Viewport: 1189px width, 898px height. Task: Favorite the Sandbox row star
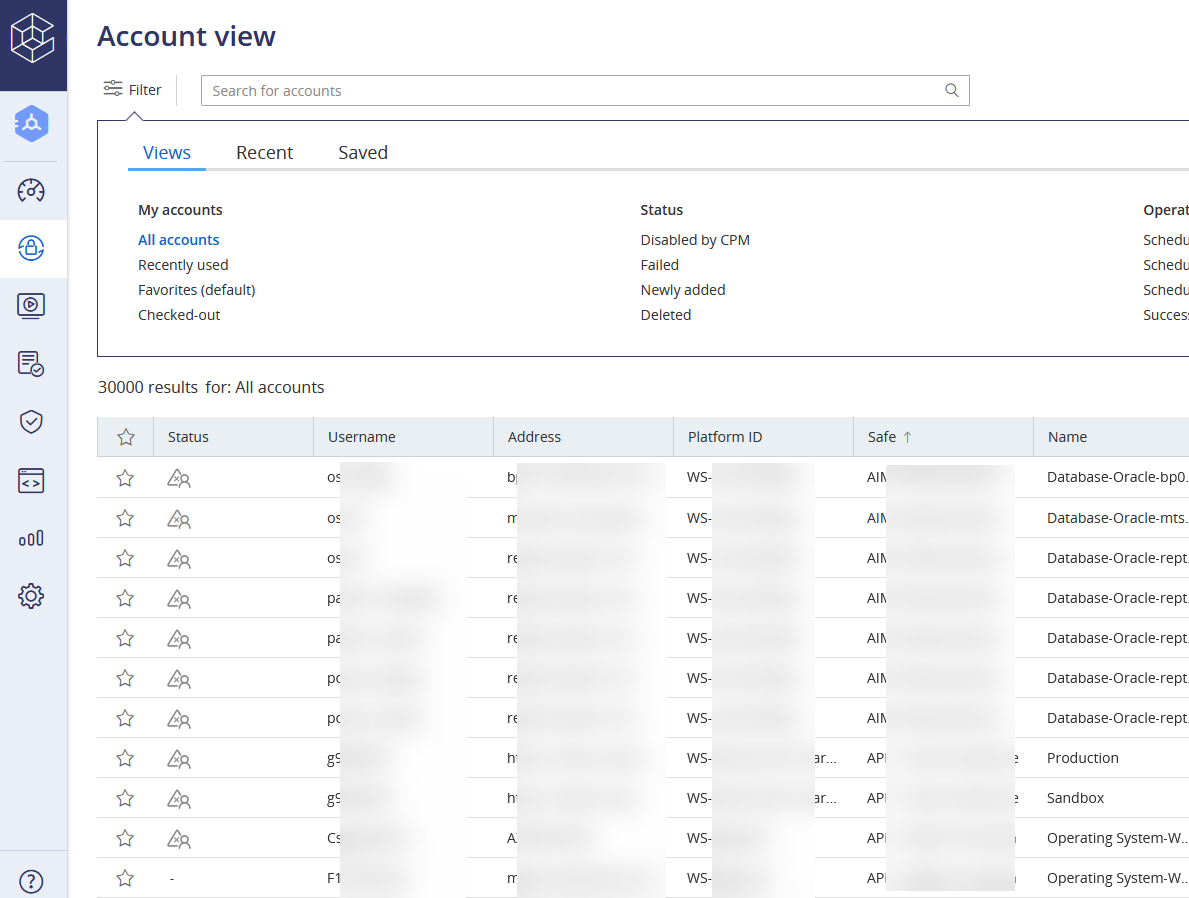pyautogui.click(x=125, y=798)
